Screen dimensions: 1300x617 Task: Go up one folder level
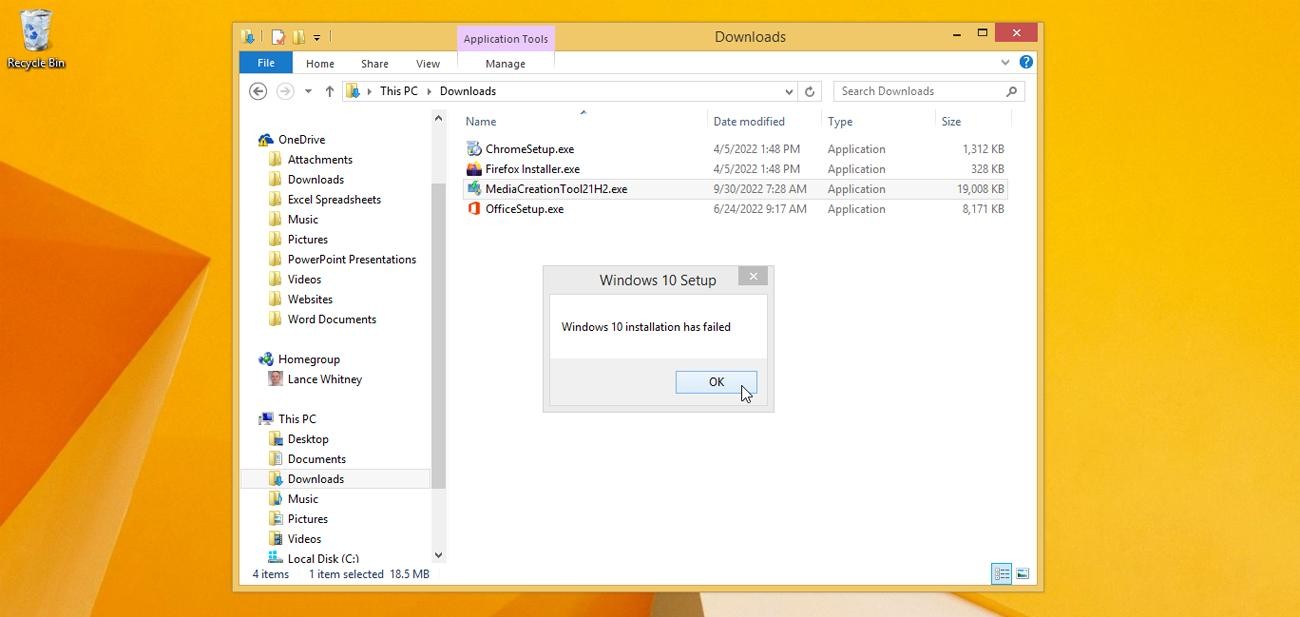329,91
